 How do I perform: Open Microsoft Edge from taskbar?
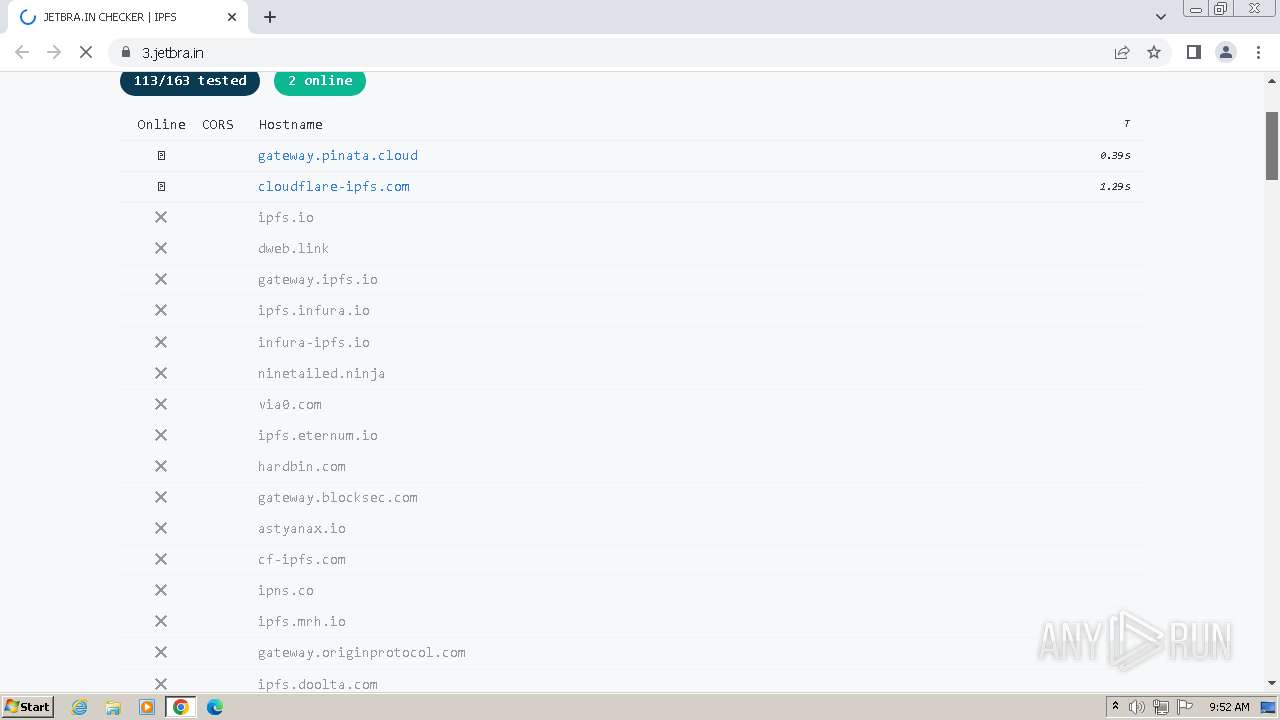pyautogui.click(x=215, y=707)
